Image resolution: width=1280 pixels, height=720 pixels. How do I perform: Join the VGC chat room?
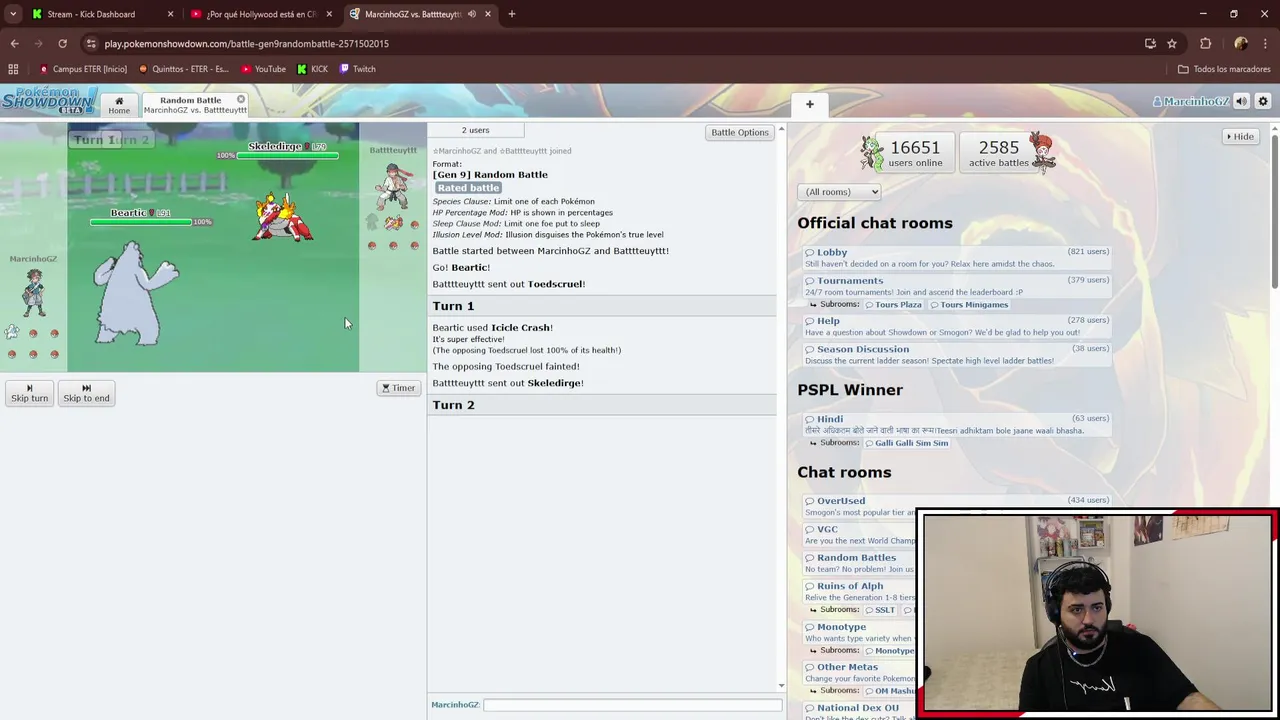(x=859, y=535)
